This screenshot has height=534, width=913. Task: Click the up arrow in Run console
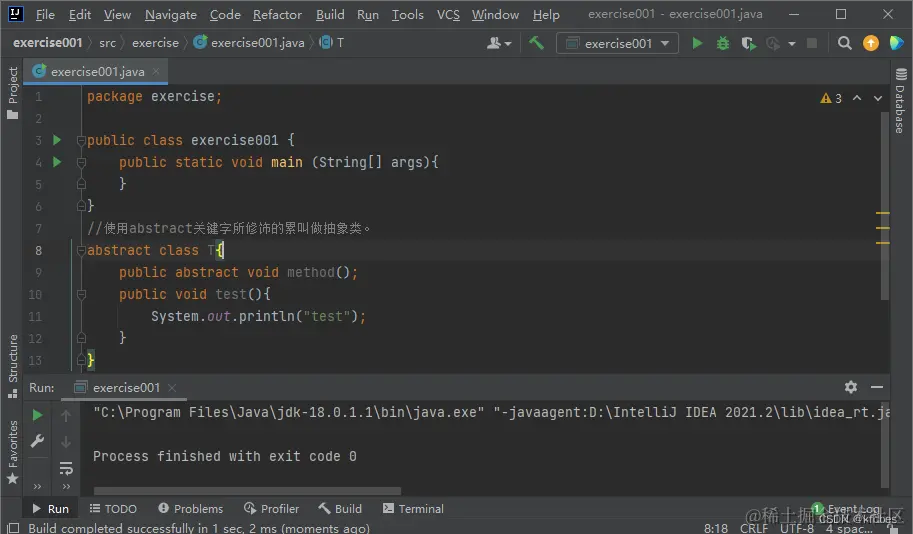pyautogui.click(x=66, y=415)
